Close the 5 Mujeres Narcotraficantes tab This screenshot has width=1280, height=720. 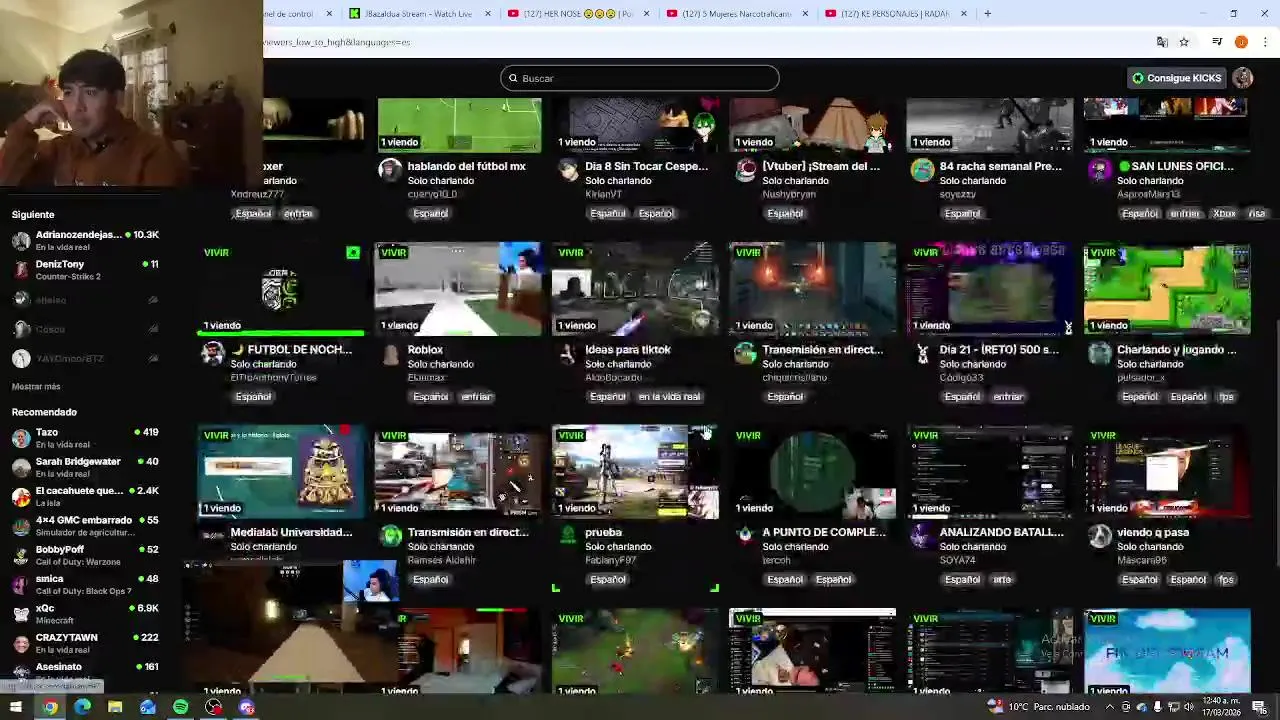(805, 14)
